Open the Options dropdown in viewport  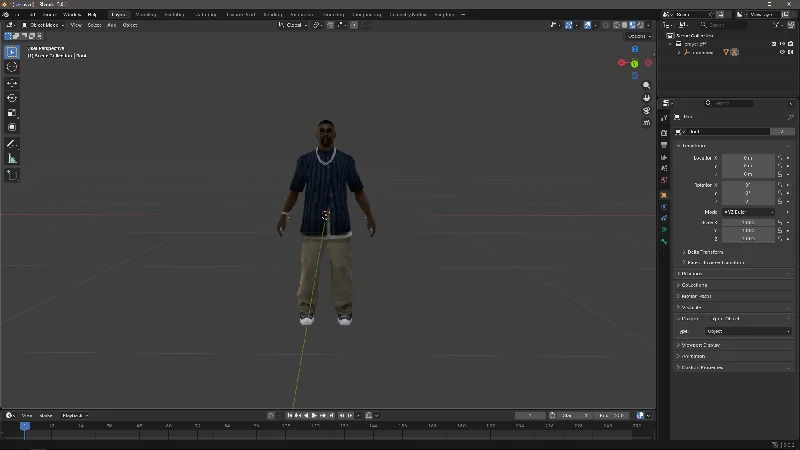pyautogui.click(x=639, y=36)
